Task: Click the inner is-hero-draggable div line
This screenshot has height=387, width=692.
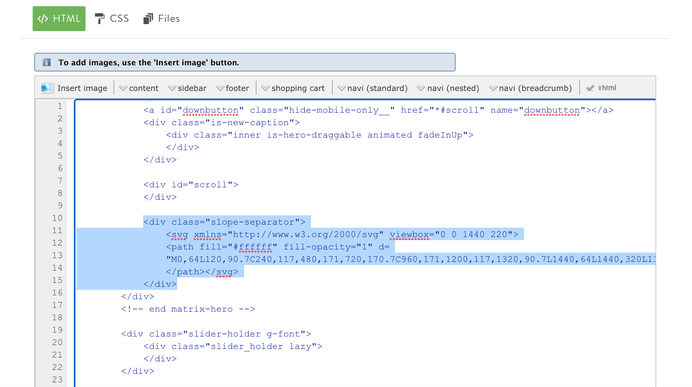Action: [x=320, y=135]
